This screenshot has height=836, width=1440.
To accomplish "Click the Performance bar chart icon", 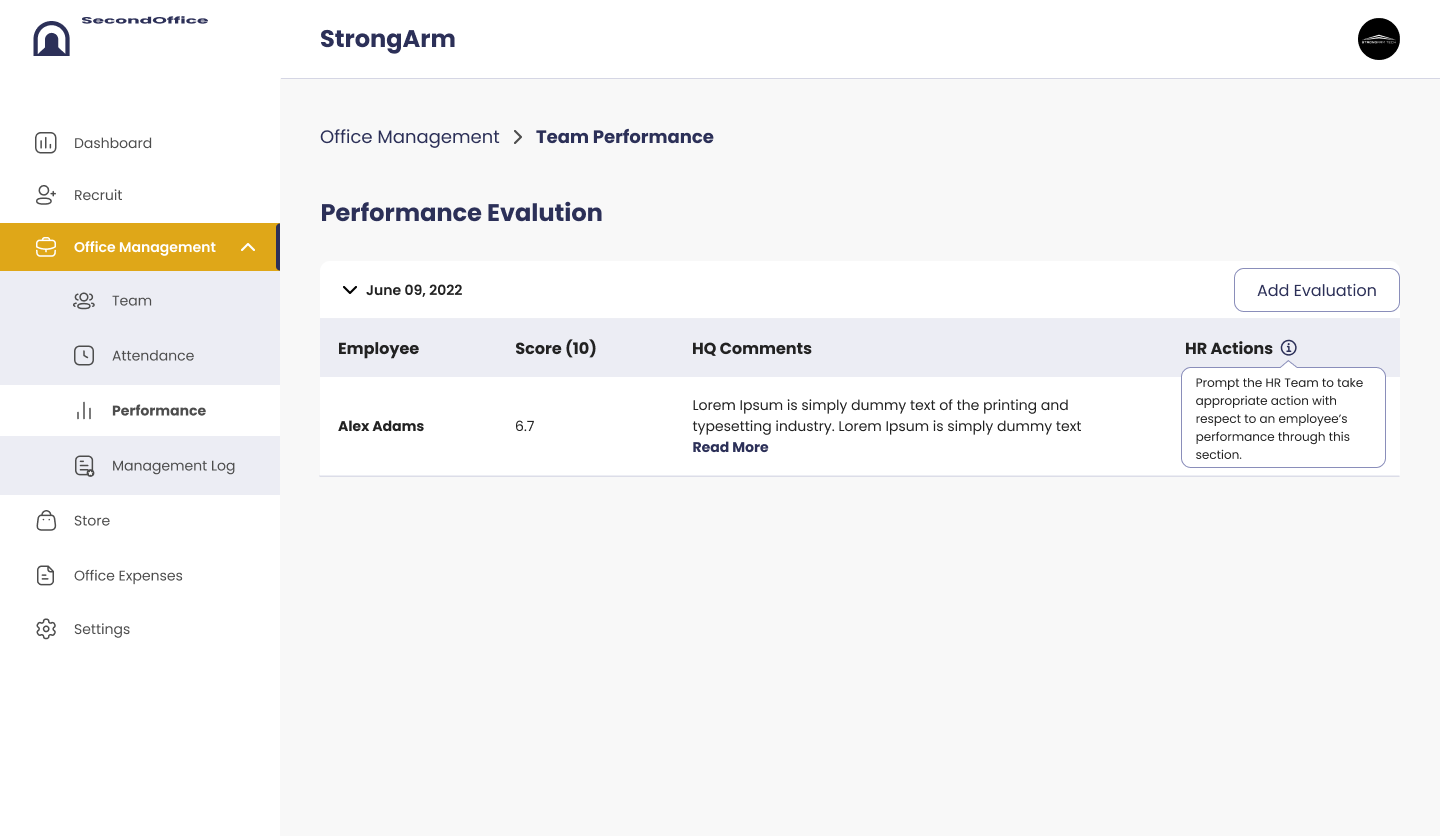I will [84, 411].
